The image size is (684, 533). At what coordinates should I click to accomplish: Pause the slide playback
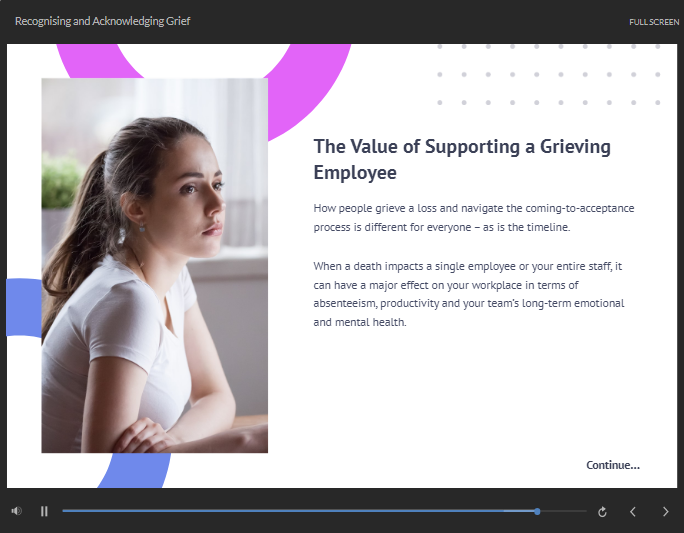point(44,511)
